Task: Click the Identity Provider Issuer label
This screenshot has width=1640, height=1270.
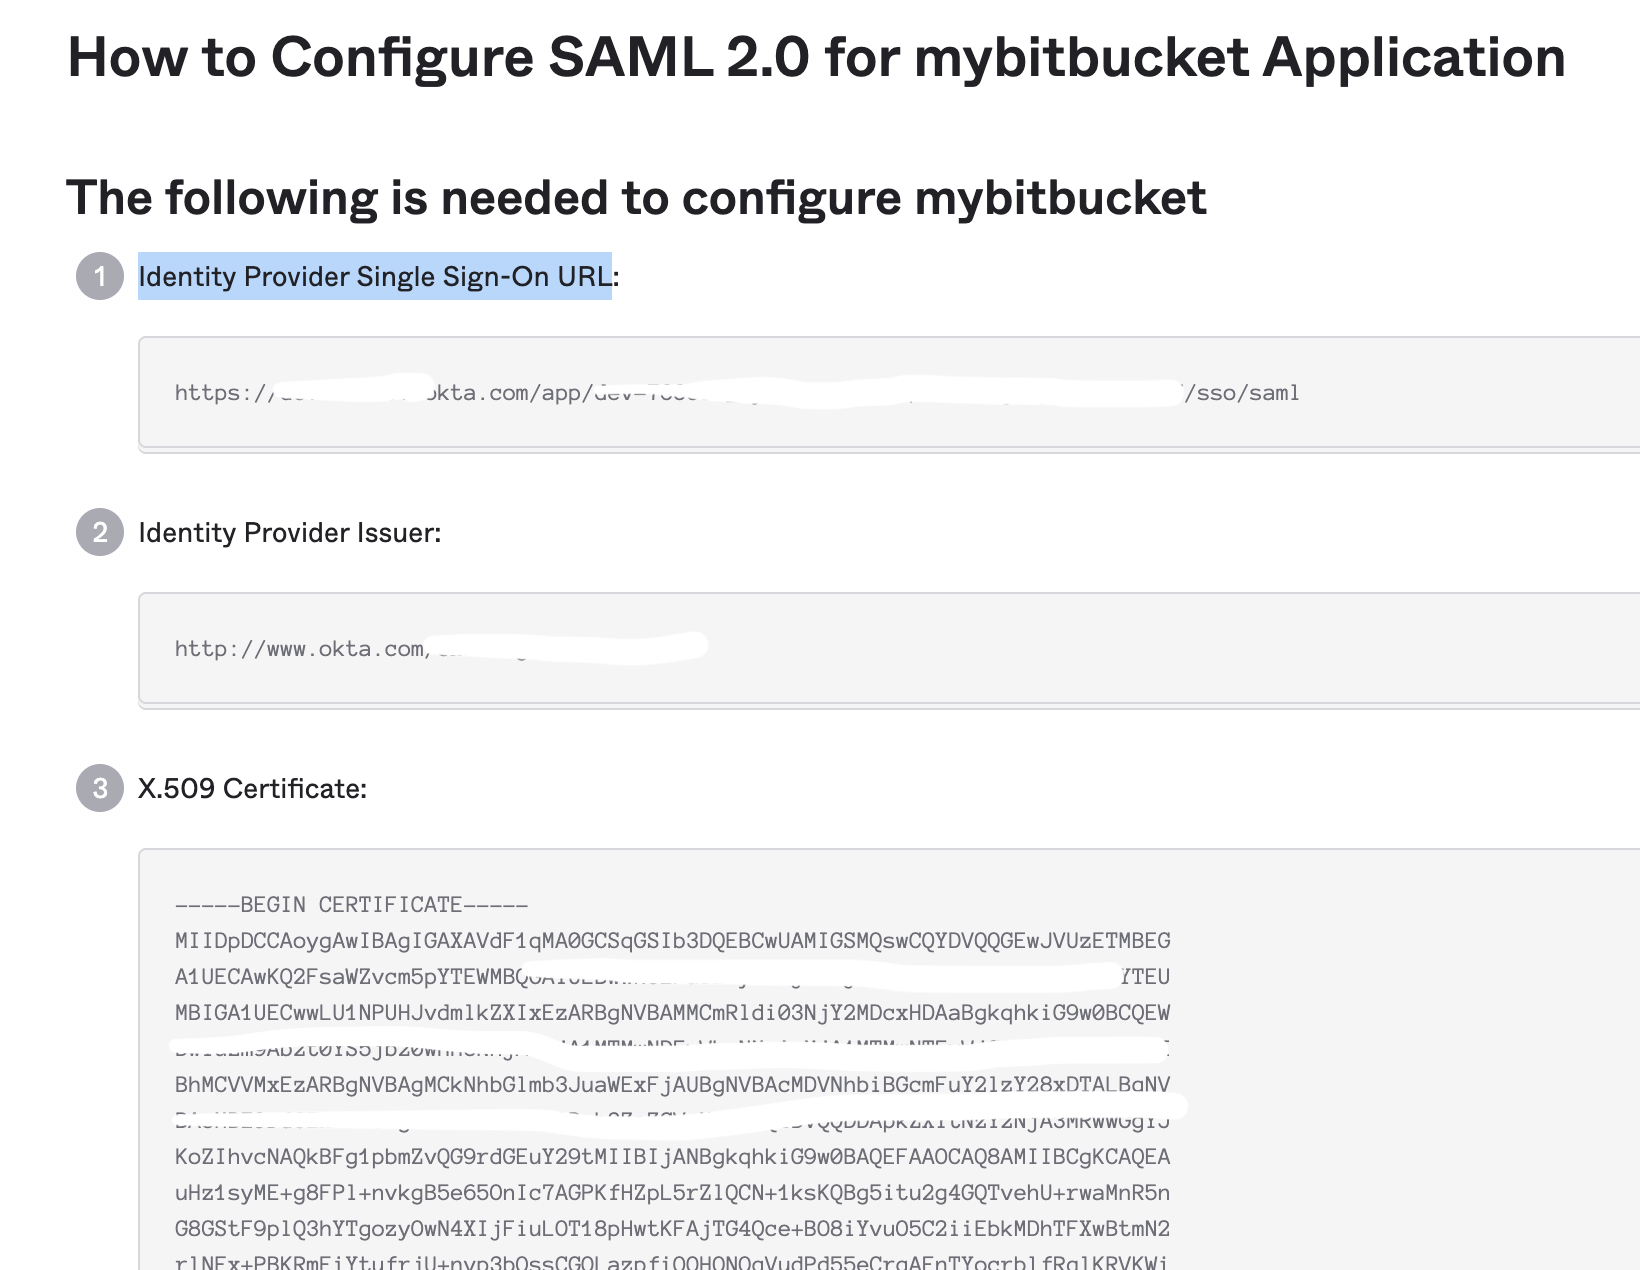Action: (290, 532)
